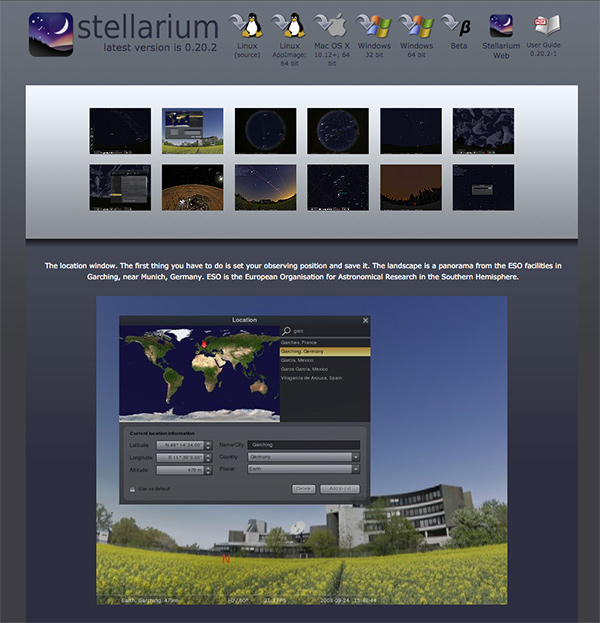The width and height of the screenshot is (600, 623).
Task: Select highlighted 'Garching, Germany' list entry
Action: click(x=325, y=352)
